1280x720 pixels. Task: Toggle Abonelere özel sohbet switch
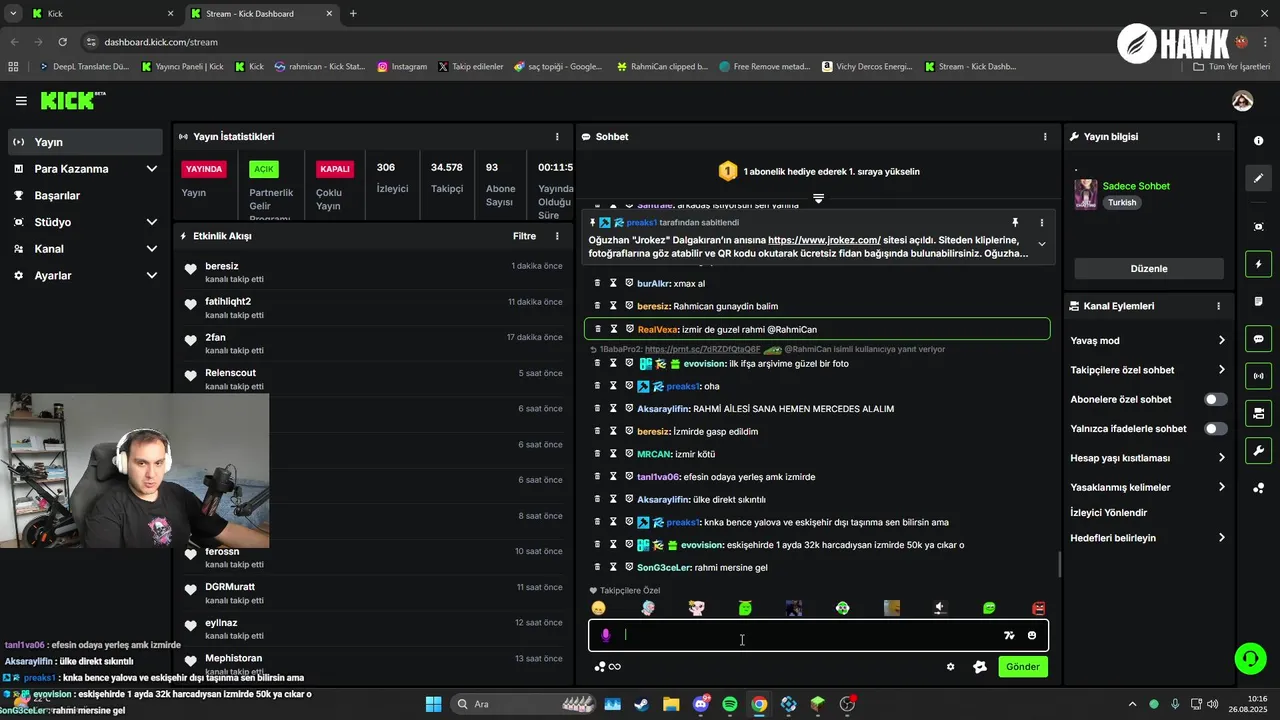1215,399
